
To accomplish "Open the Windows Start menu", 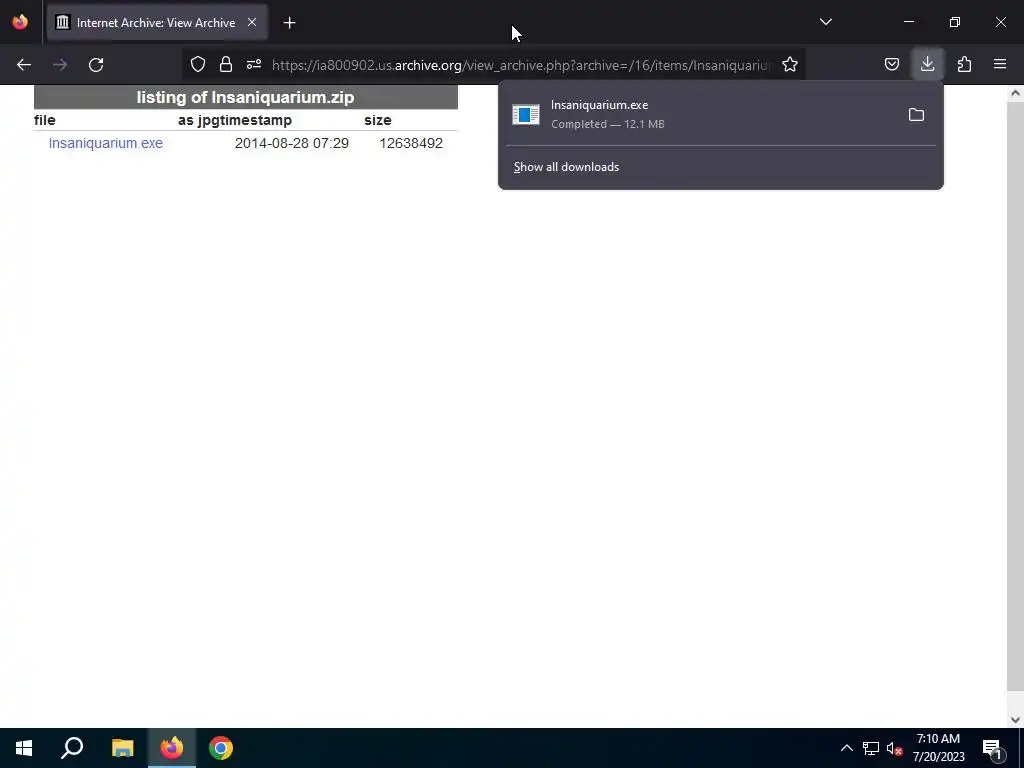I will pos(24,748).
